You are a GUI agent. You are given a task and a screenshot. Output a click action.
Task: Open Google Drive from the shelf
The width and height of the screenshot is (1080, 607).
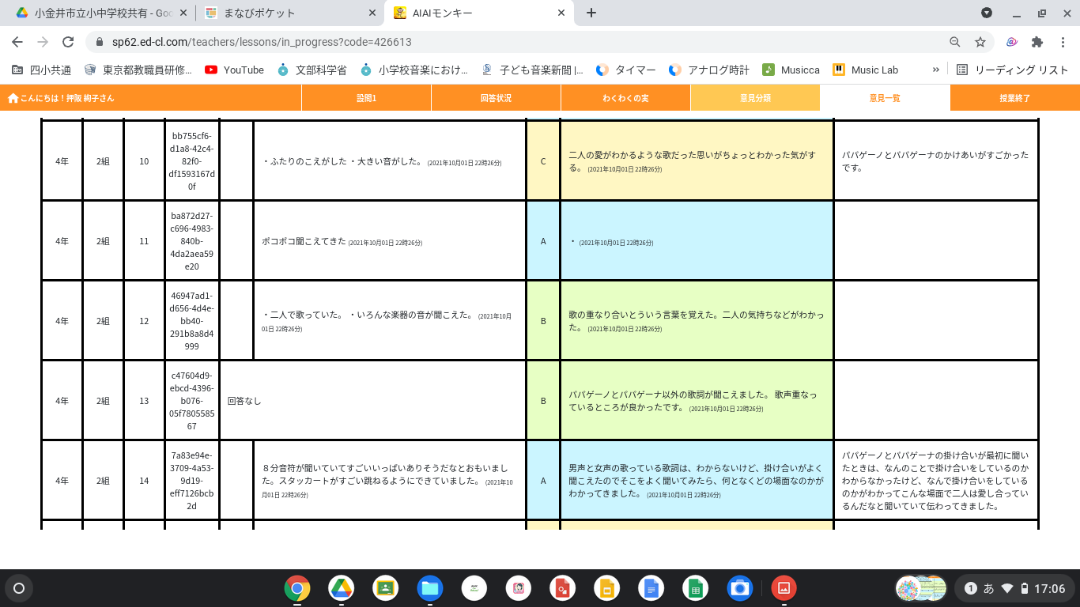pyautogui.click(x=341, y=588)
